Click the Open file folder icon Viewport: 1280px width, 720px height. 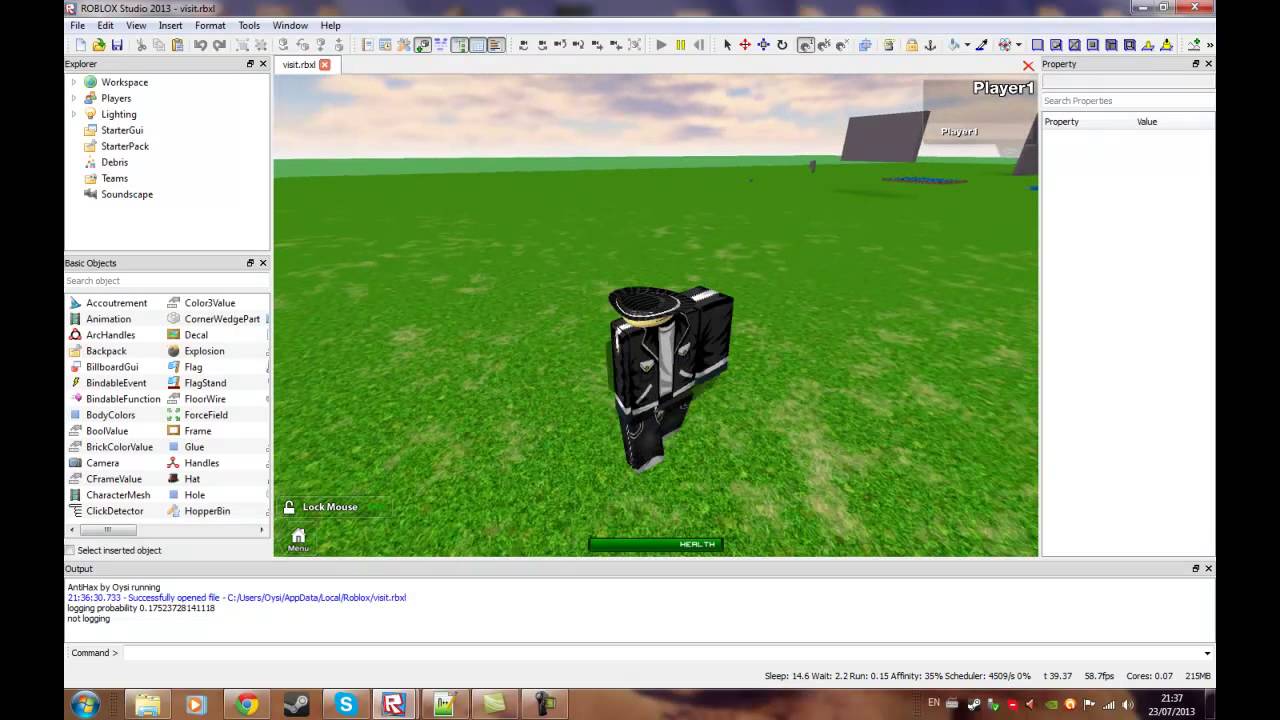pyautogui.click(x=99, y=45)
